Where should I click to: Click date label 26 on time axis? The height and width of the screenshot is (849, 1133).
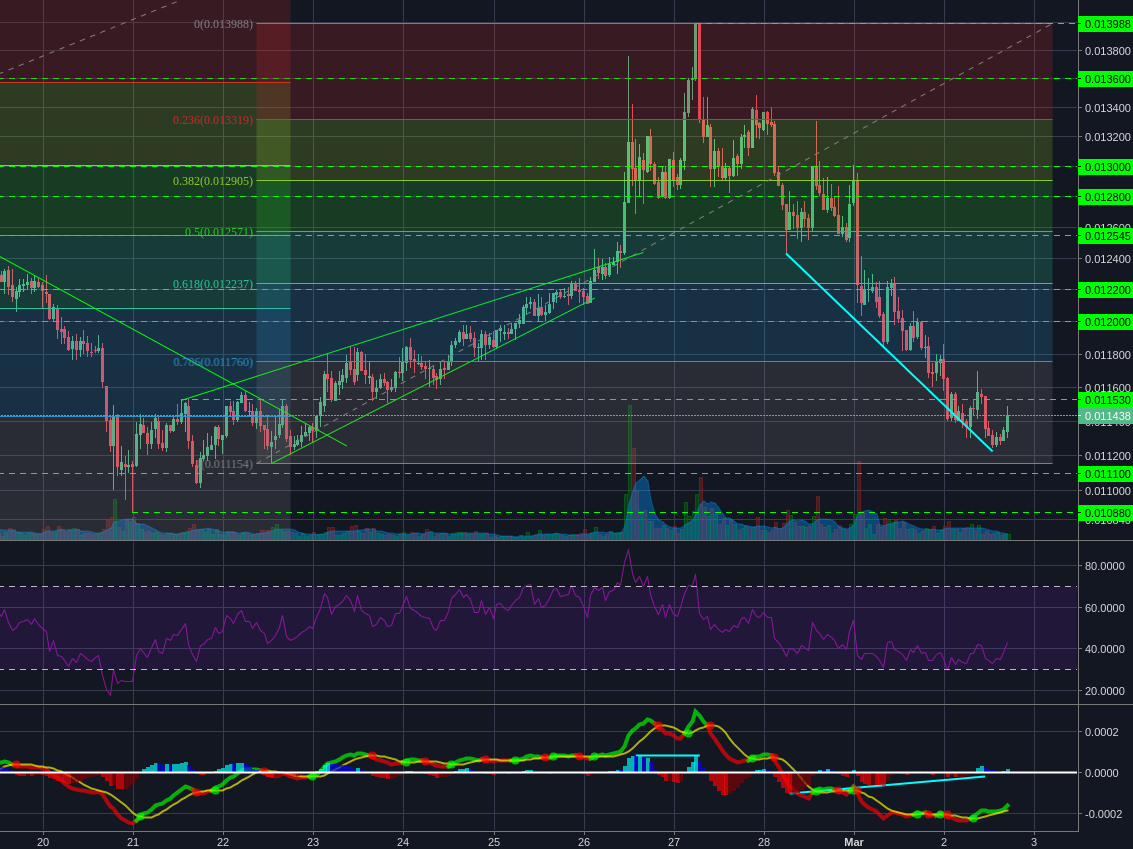tap(584, 842)
